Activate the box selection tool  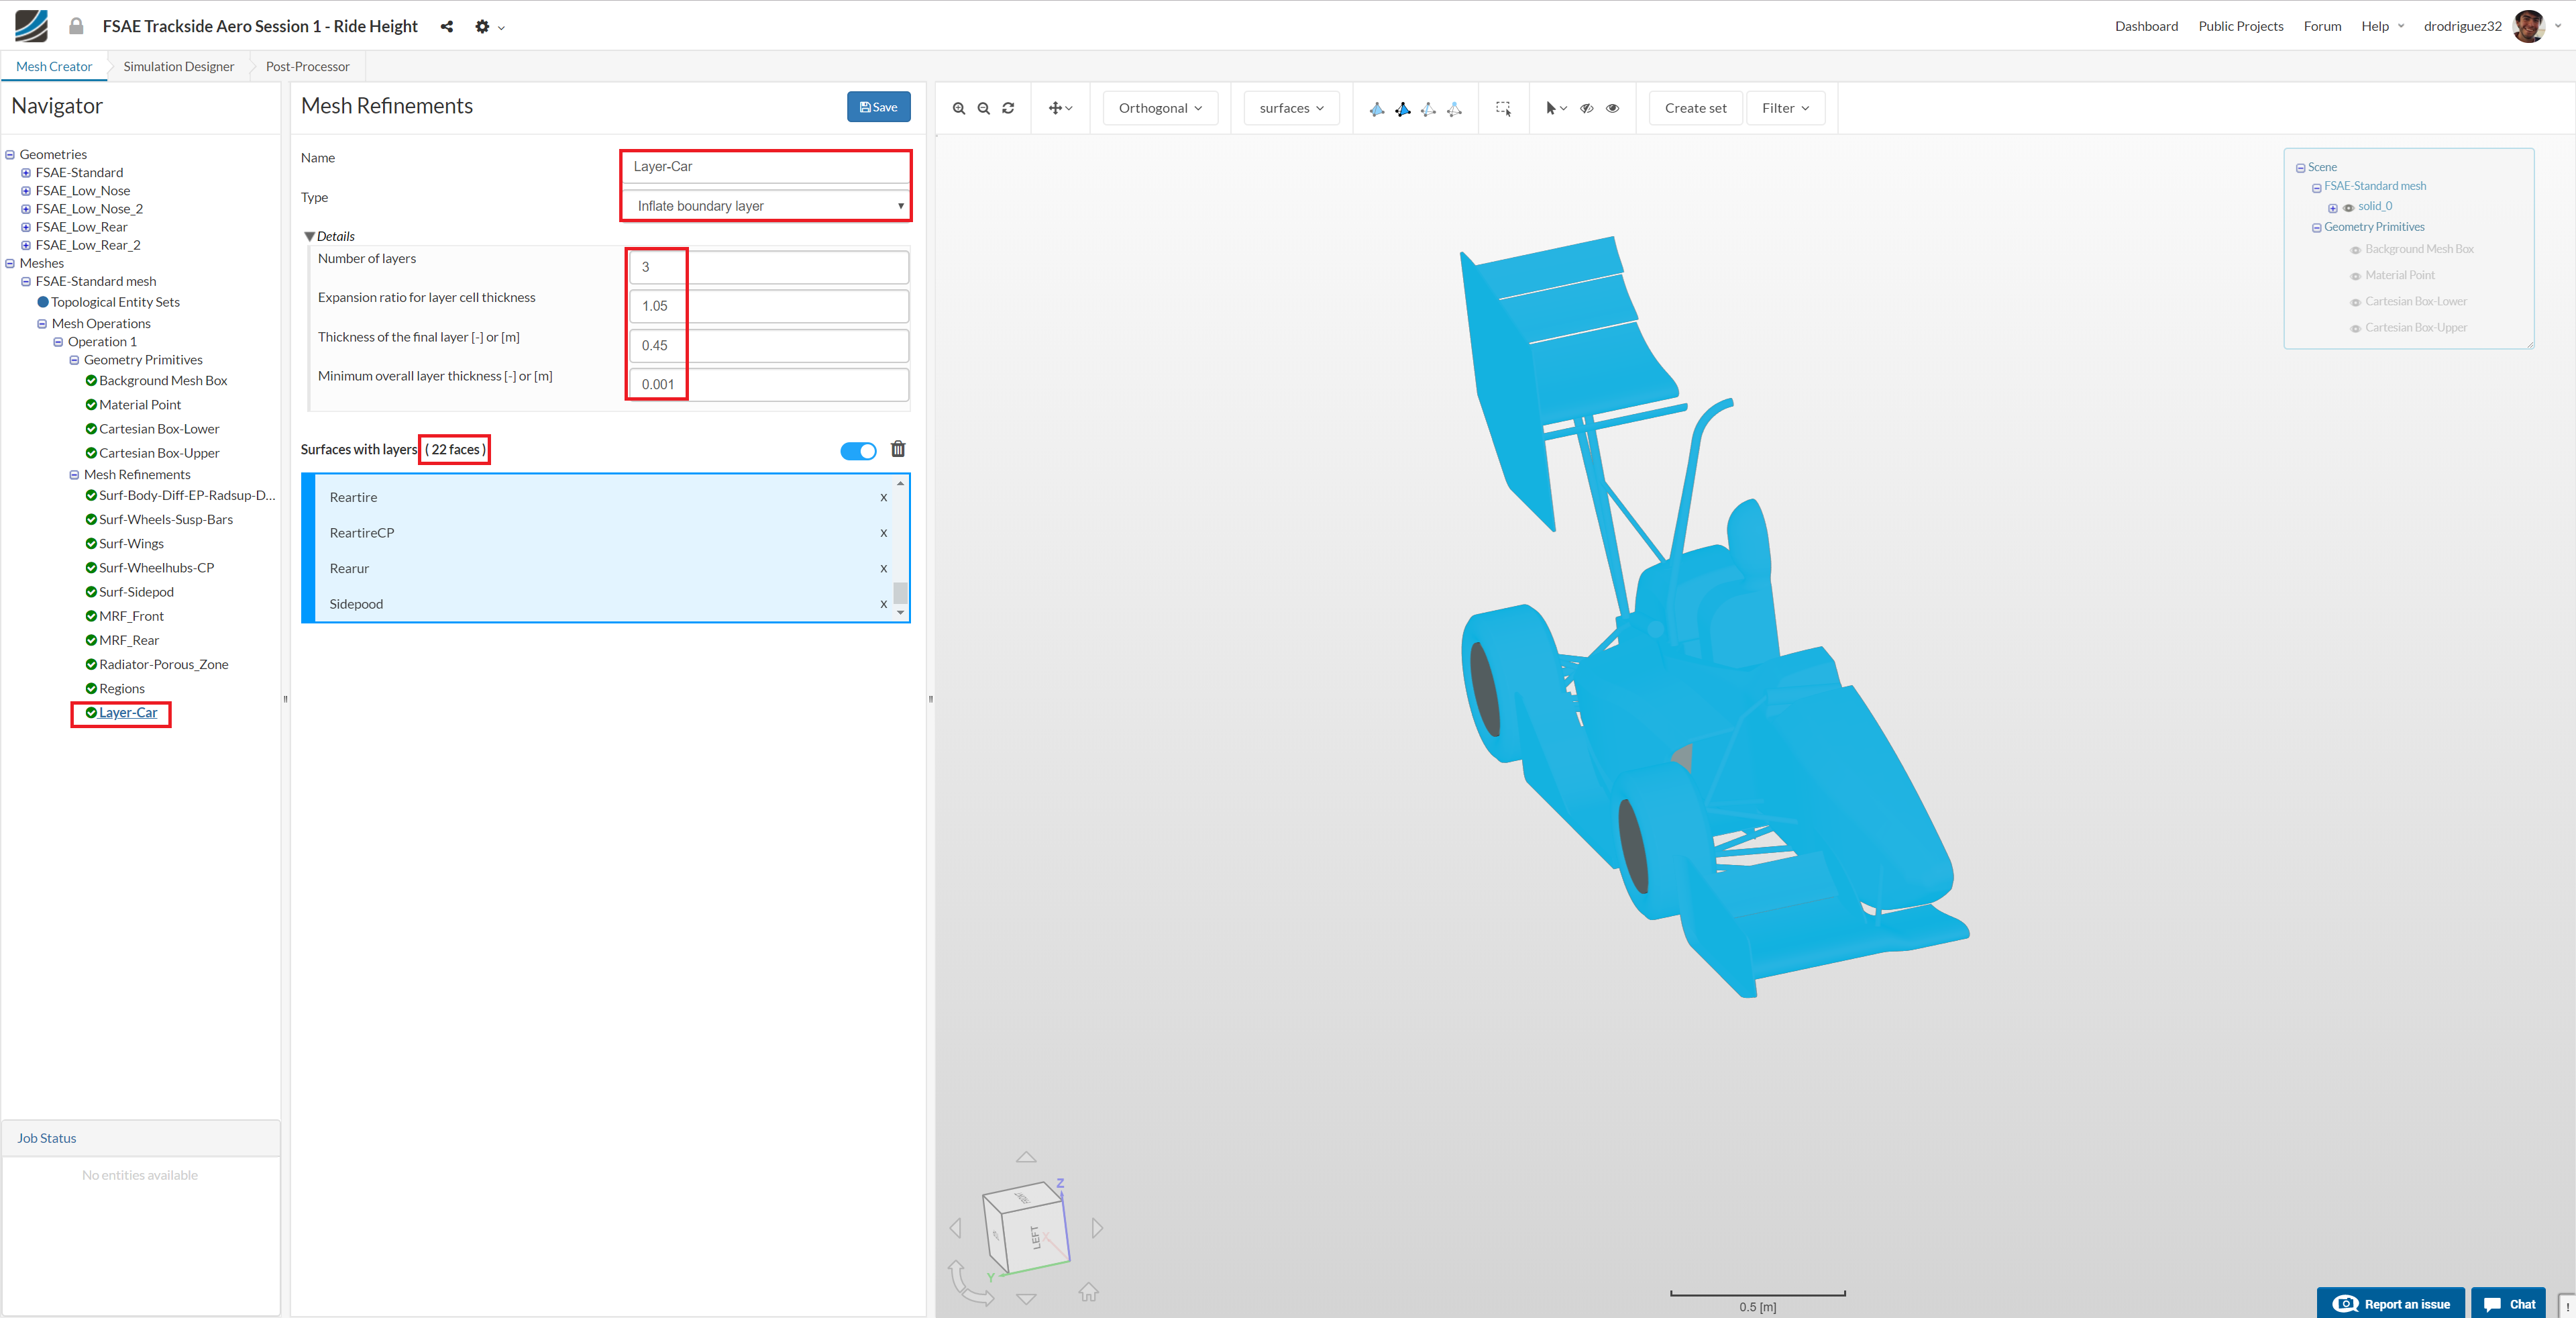click(1503, 108)
